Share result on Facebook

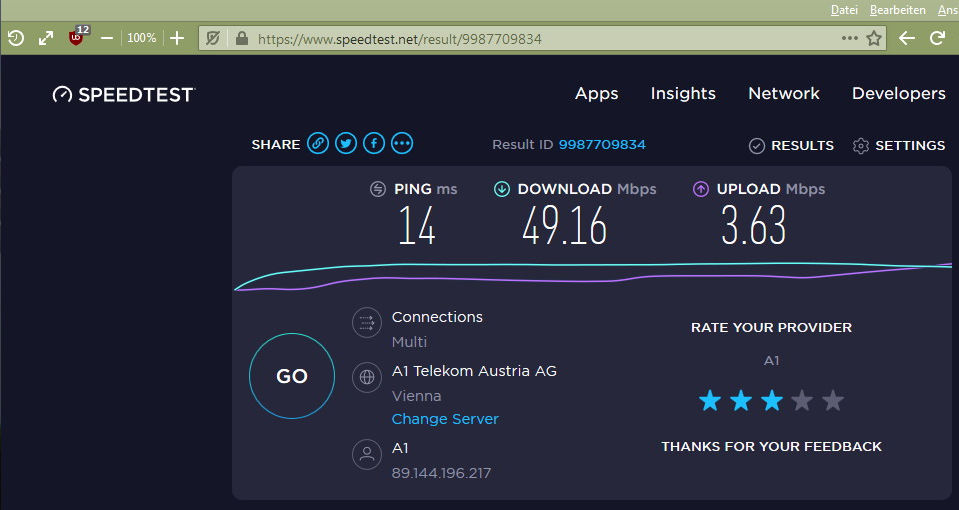click(x=374, y=144)
